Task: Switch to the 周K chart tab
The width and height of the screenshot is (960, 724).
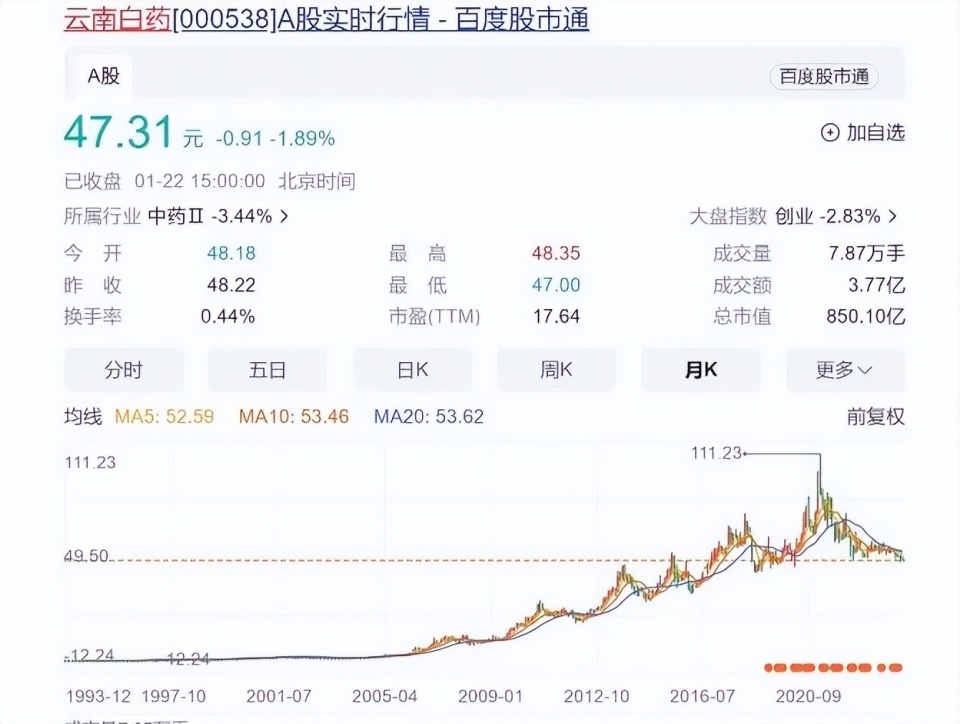Action: [x=557, y=370]
